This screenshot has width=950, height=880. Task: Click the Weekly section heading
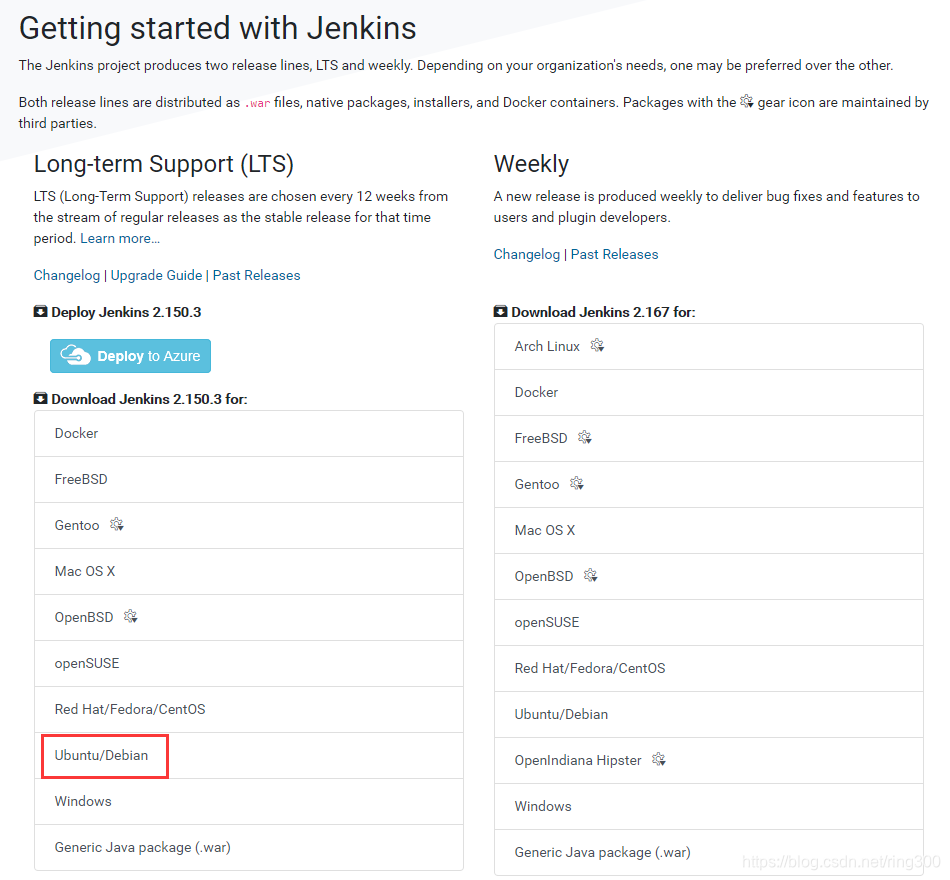pyautogui.click(x=531, y=164)
